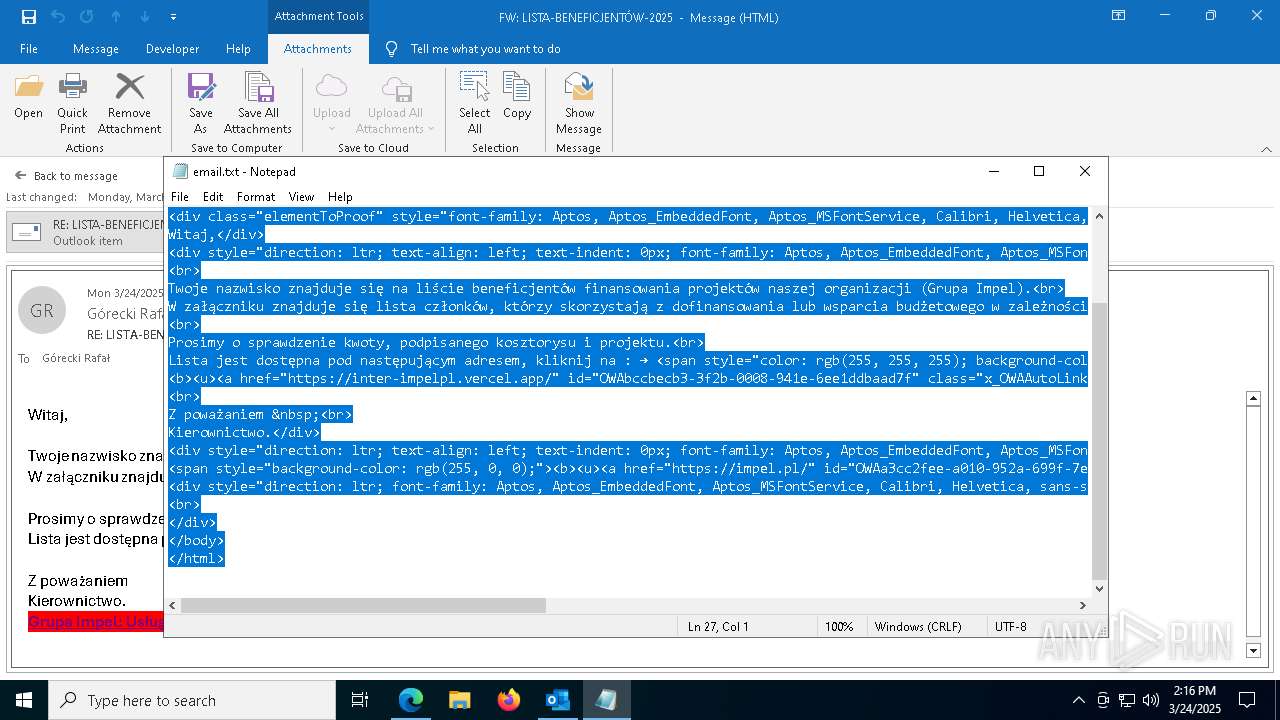
Task: Go to next item arrow in quick access toolbar
Action: point(145,16)
